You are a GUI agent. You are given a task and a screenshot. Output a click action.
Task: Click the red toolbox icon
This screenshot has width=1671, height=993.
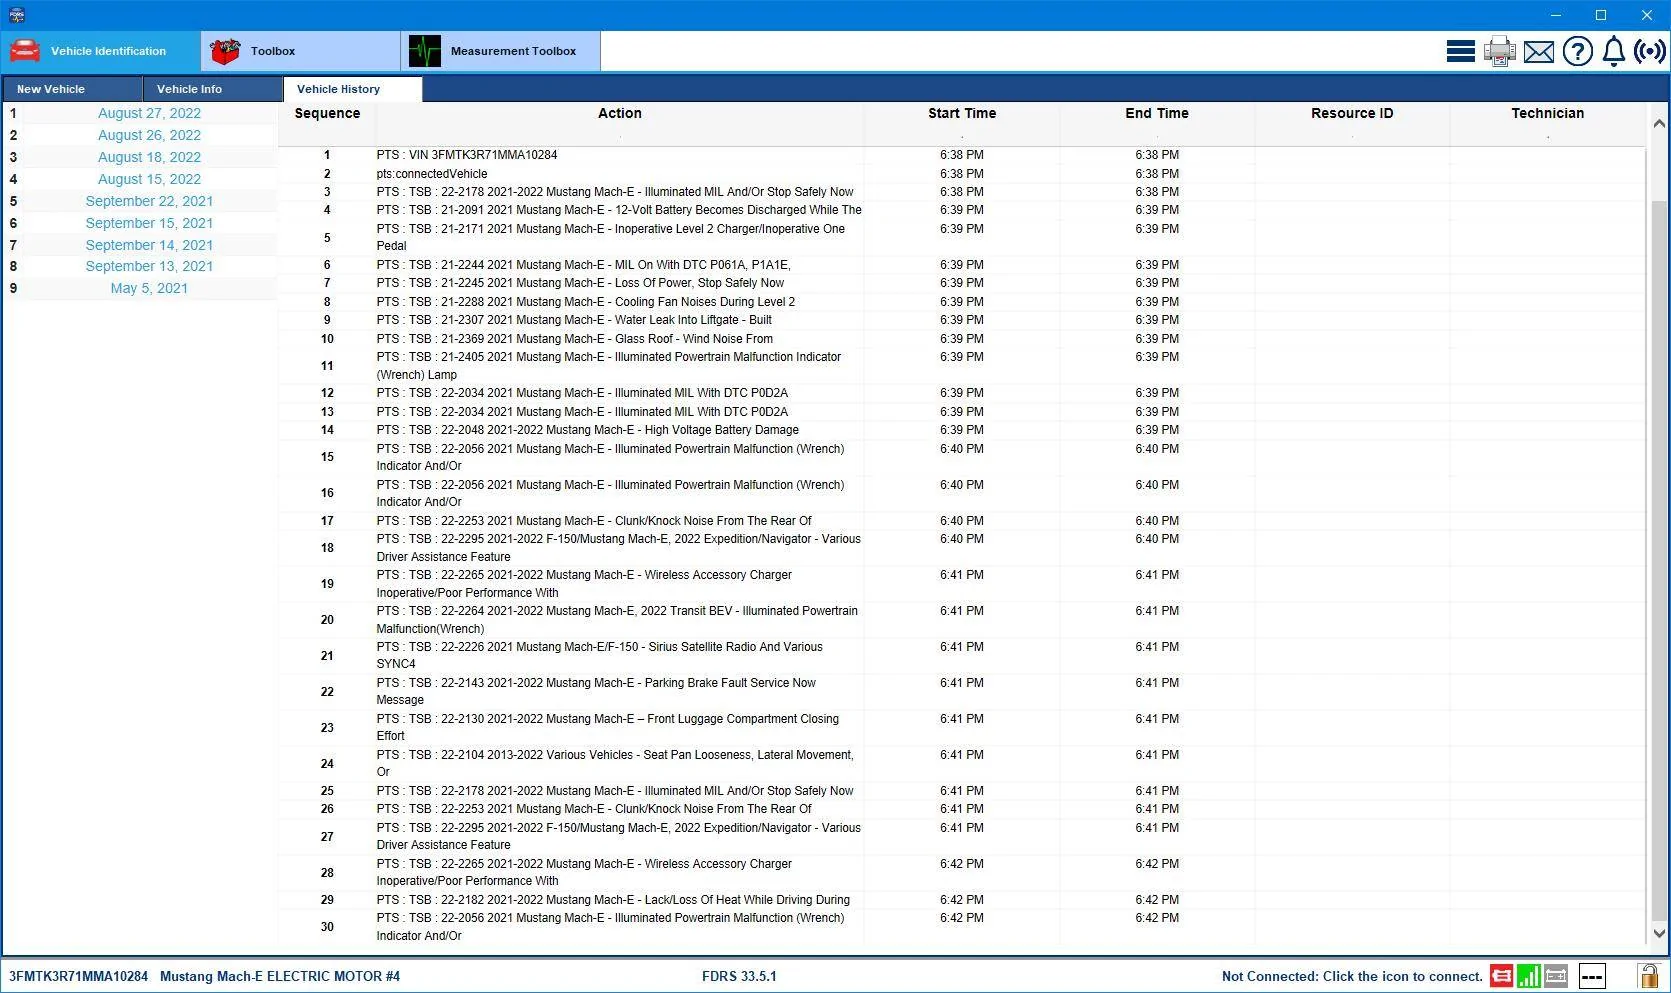pos(225,51)
